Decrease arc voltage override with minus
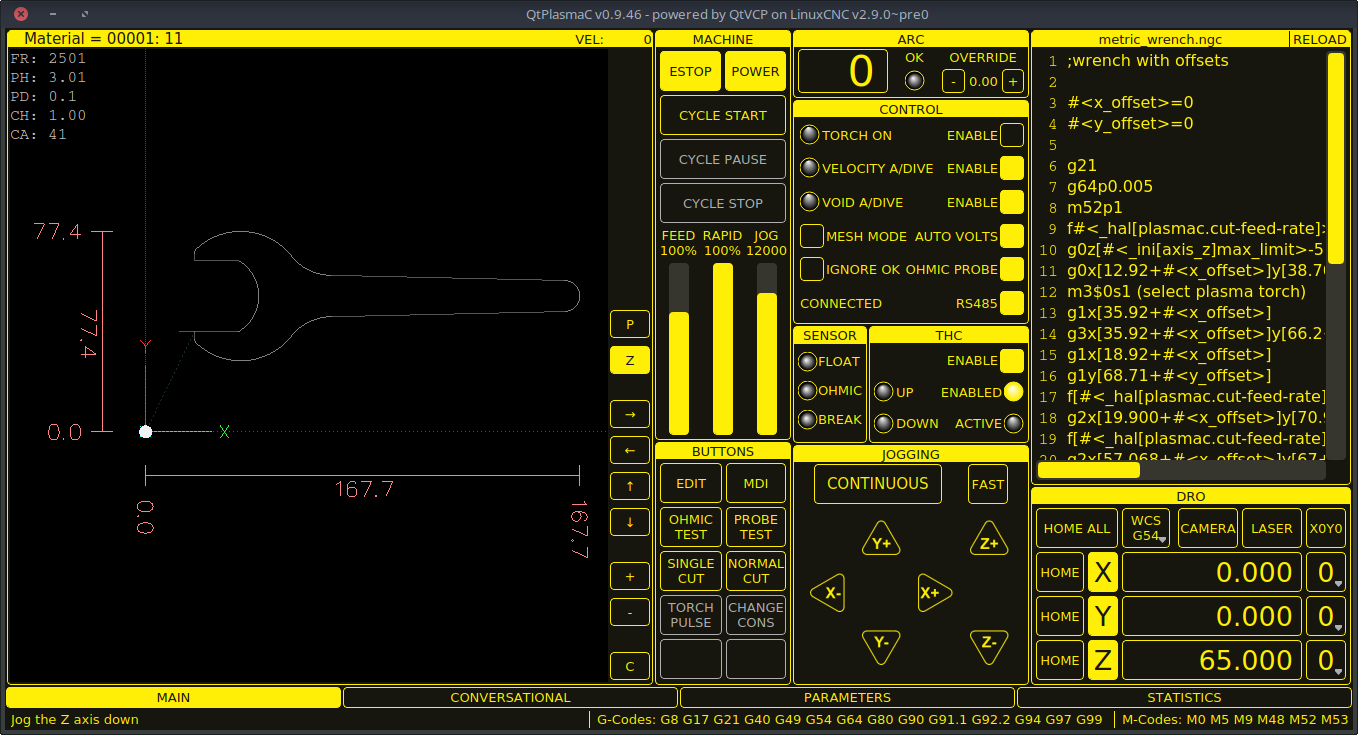Image resolution: width=1358 pixels, height=735 pixels. [x=954, y=81]
